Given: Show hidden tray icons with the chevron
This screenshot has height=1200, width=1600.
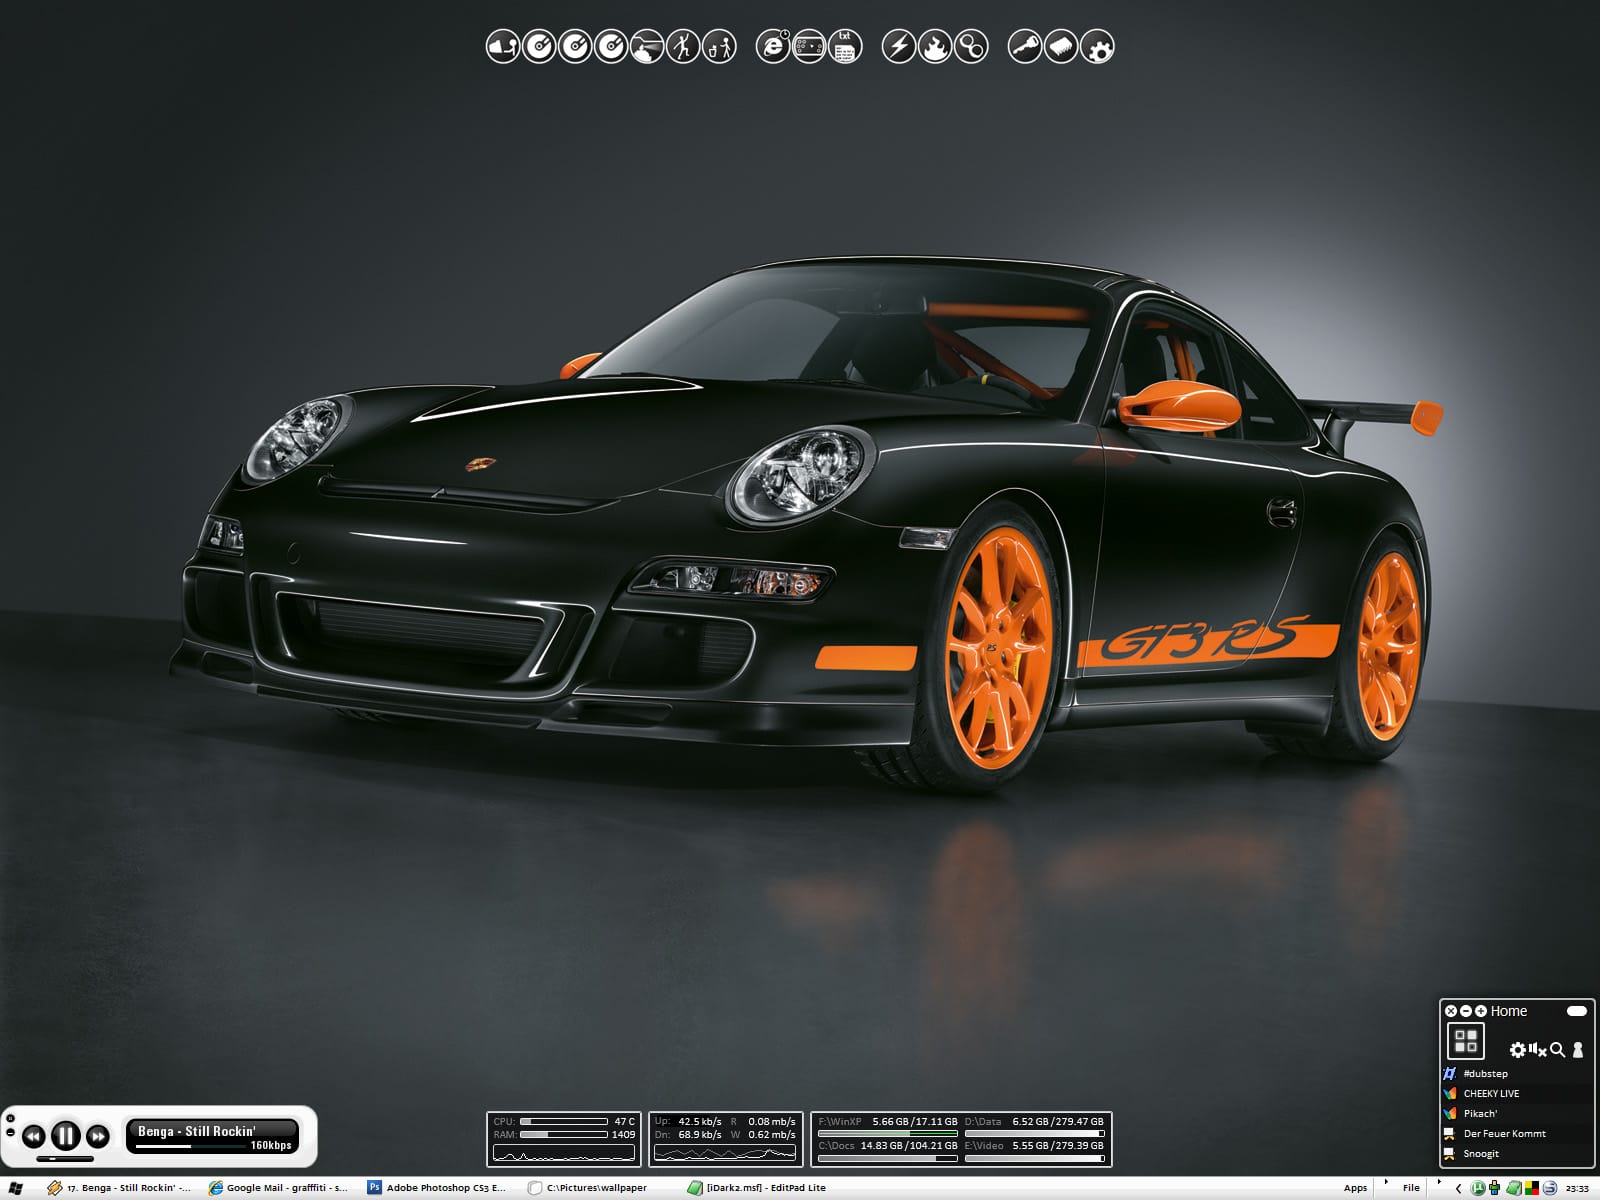Looking at the screenshot, I should 1458,1189.
